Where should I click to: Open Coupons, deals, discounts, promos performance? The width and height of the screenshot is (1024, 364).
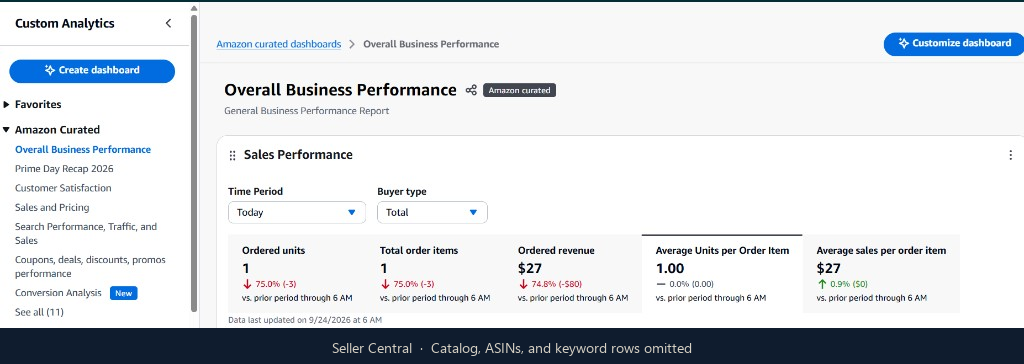[x=90, y=267]
